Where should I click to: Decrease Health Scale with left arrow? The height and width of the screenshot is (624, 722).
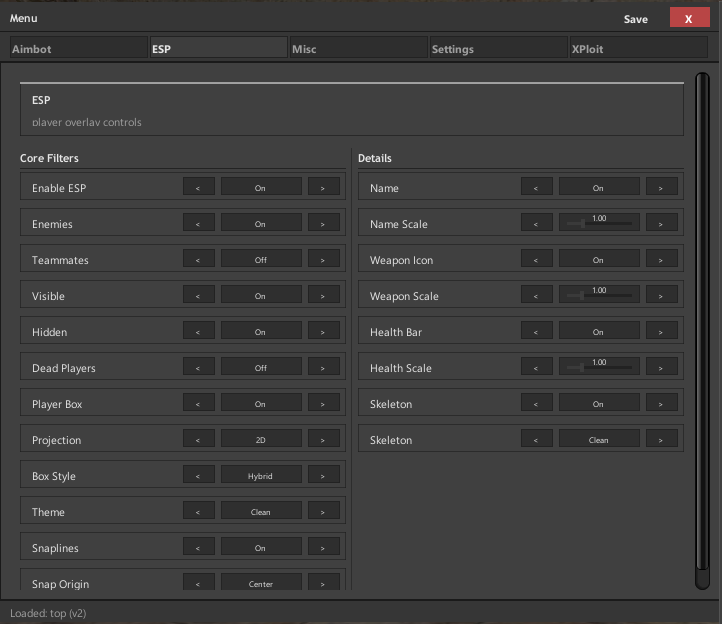pos(536,366)
